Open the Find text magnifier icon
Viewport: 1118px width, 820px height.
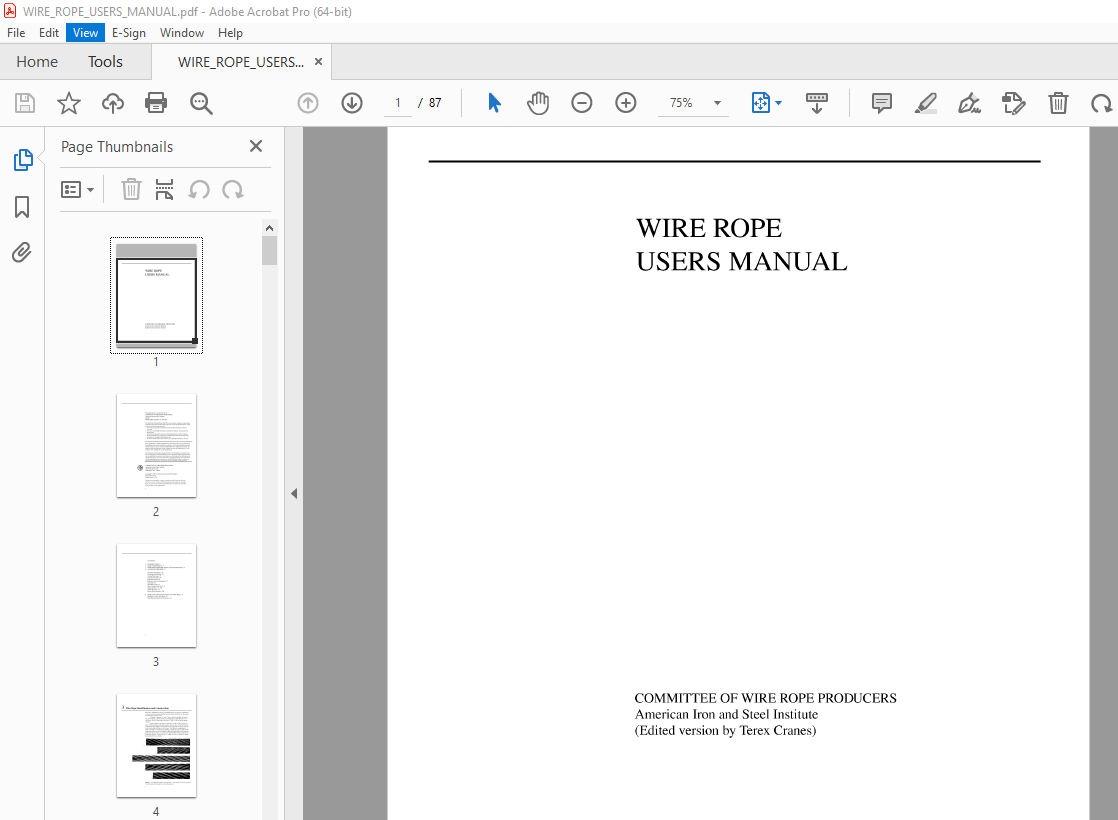coord(201,103)
